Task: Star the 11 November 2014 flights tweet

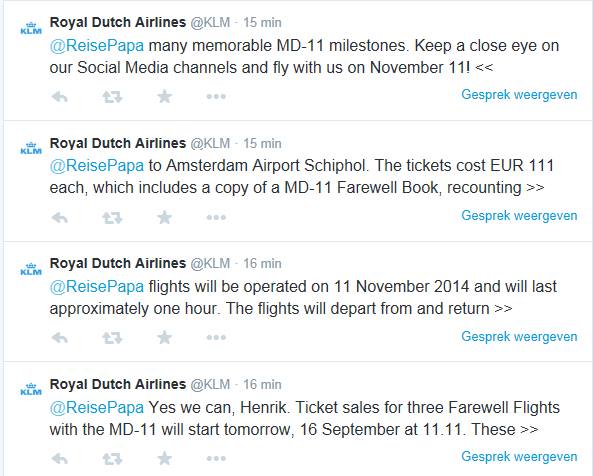Action: click(x=165, y=337)
